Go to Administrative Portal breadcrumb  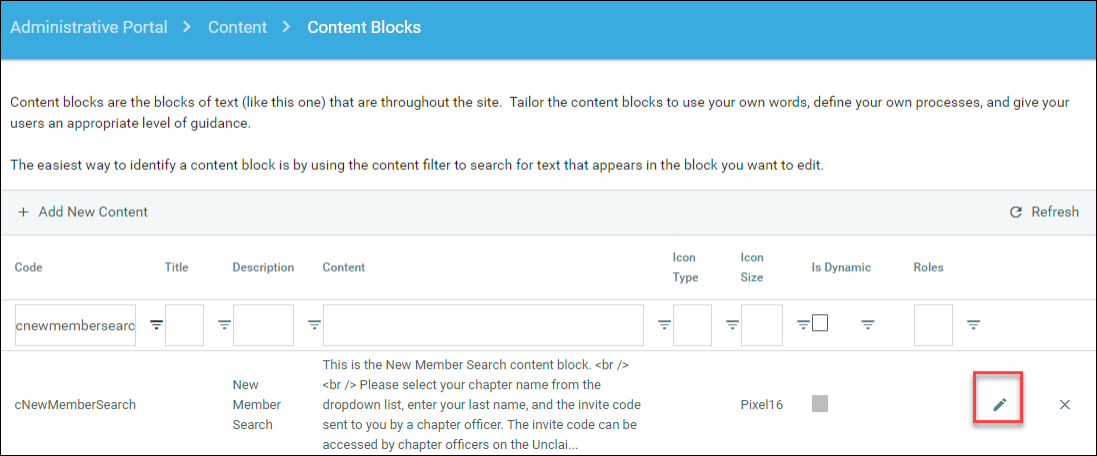coord(89,27)
